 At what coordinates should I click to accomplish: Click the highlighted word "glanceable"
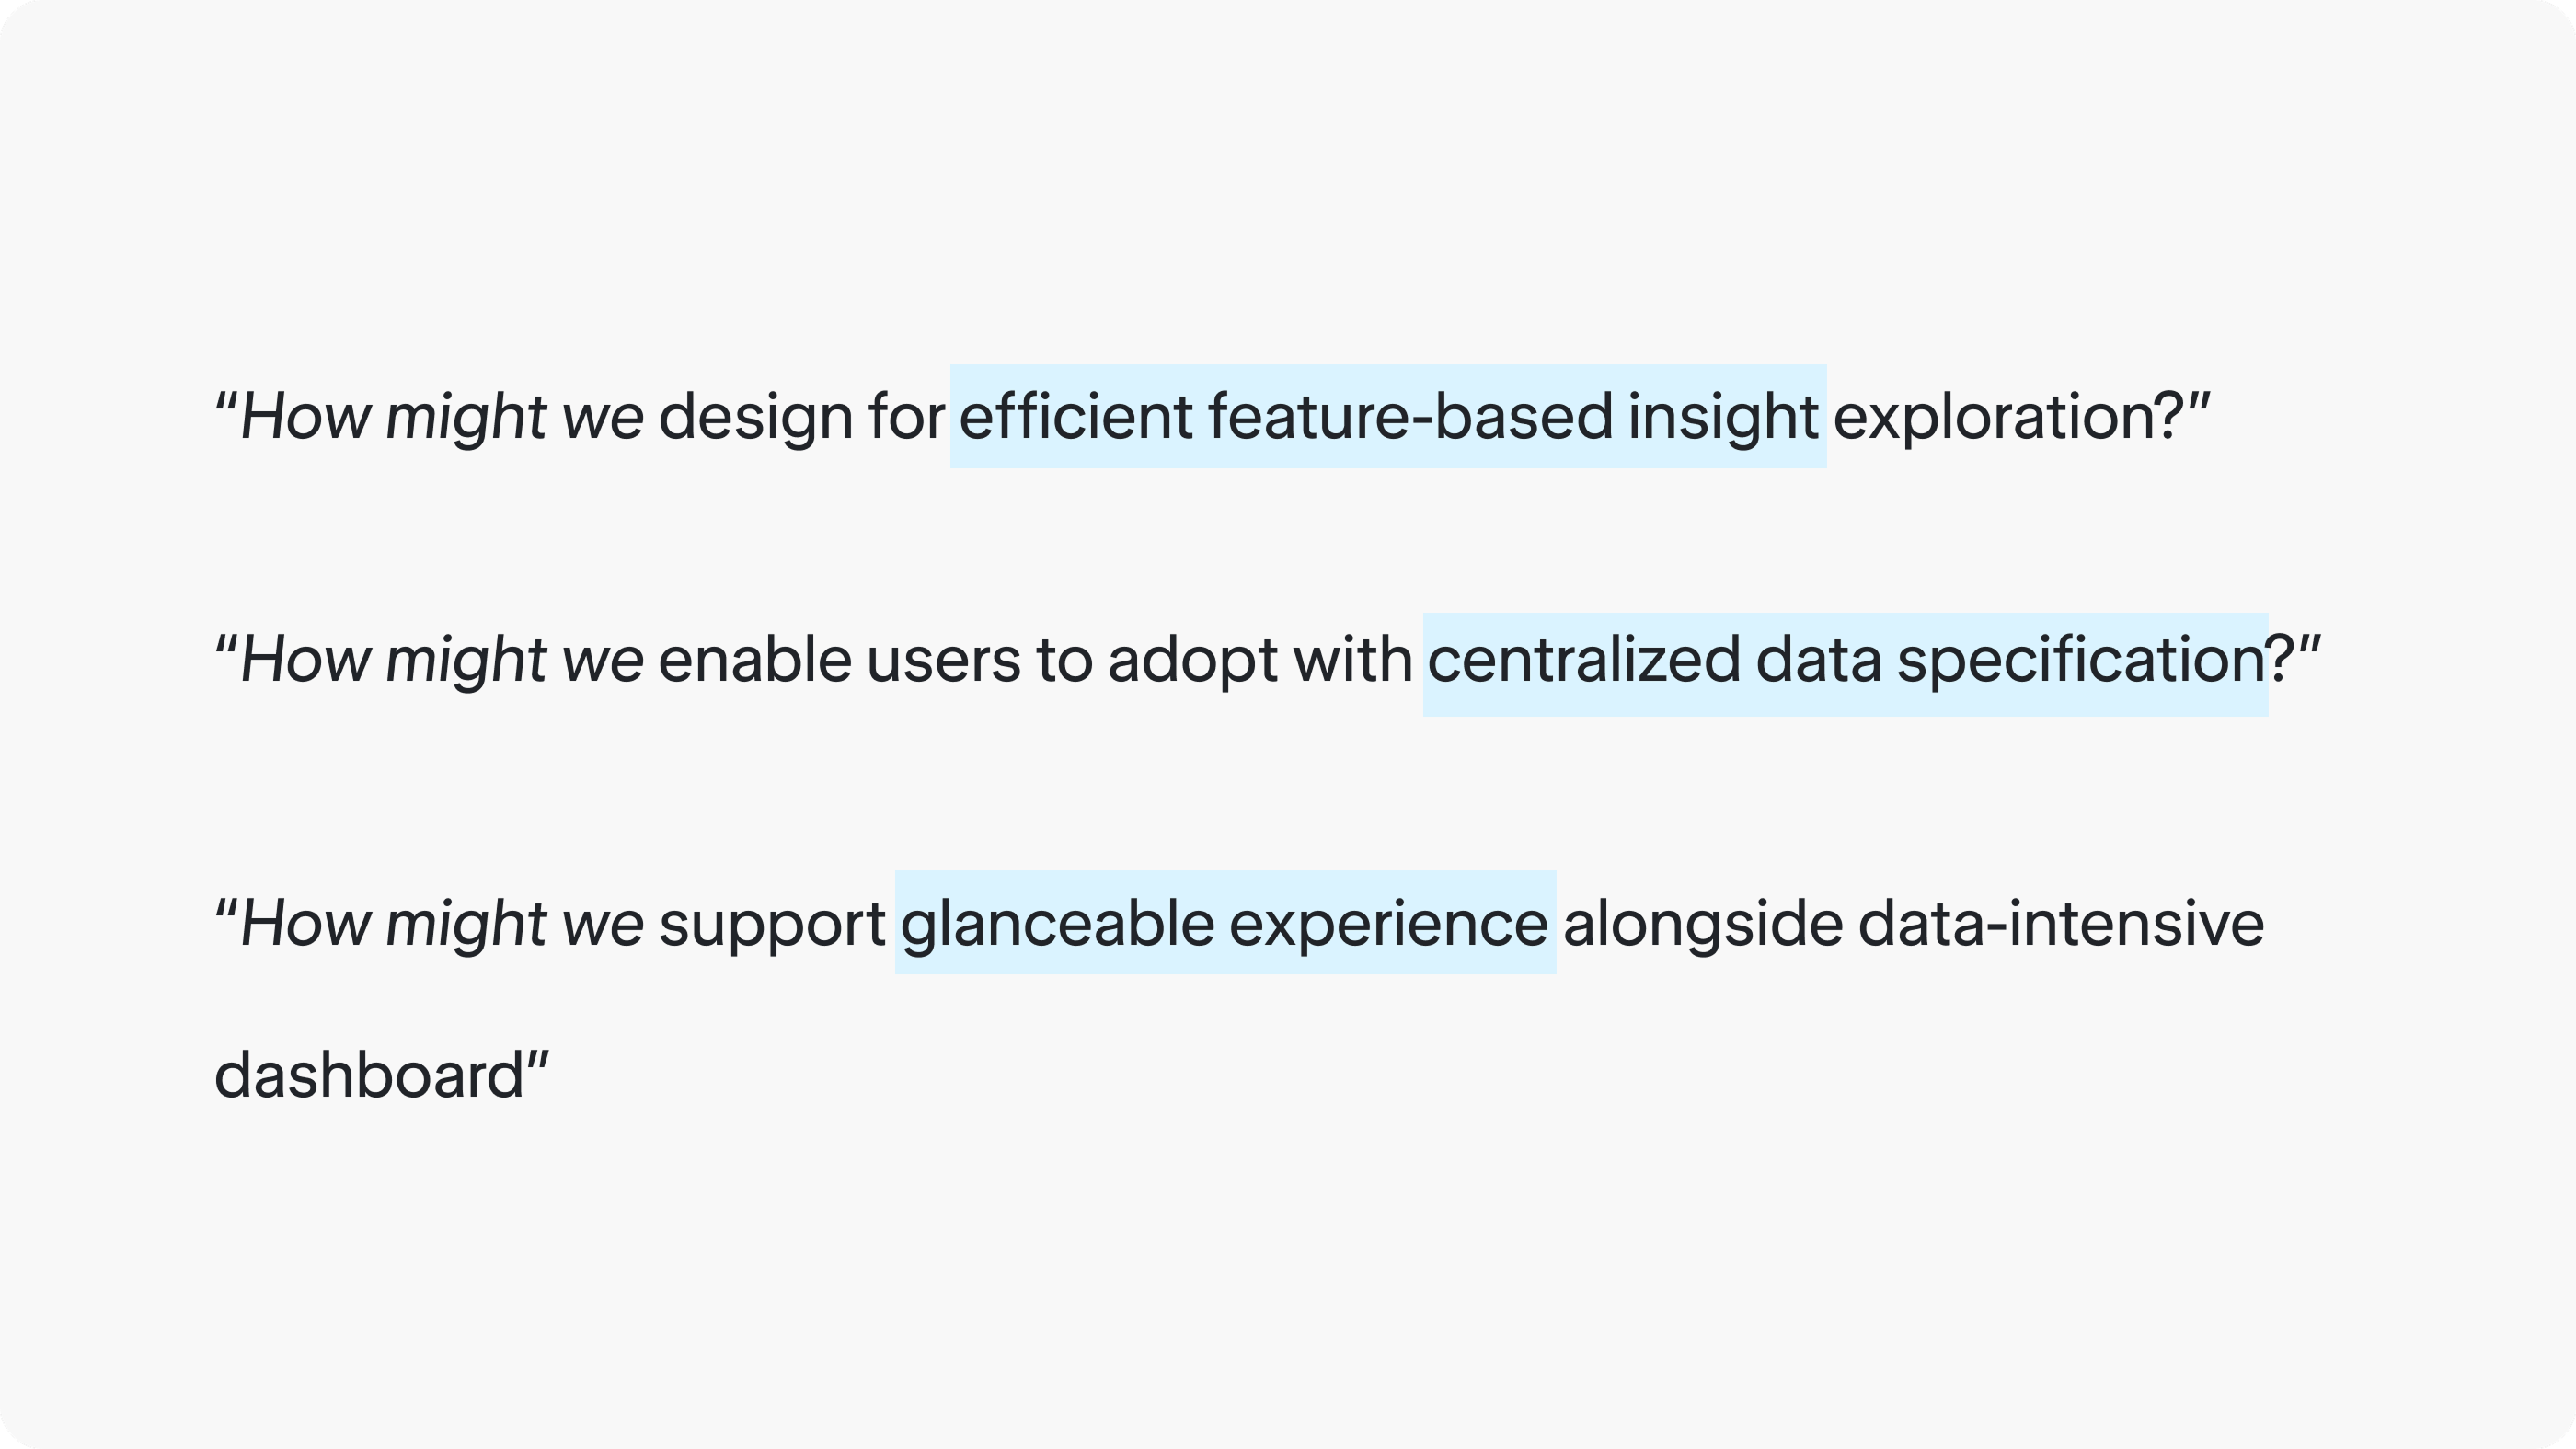[1057, 925]
